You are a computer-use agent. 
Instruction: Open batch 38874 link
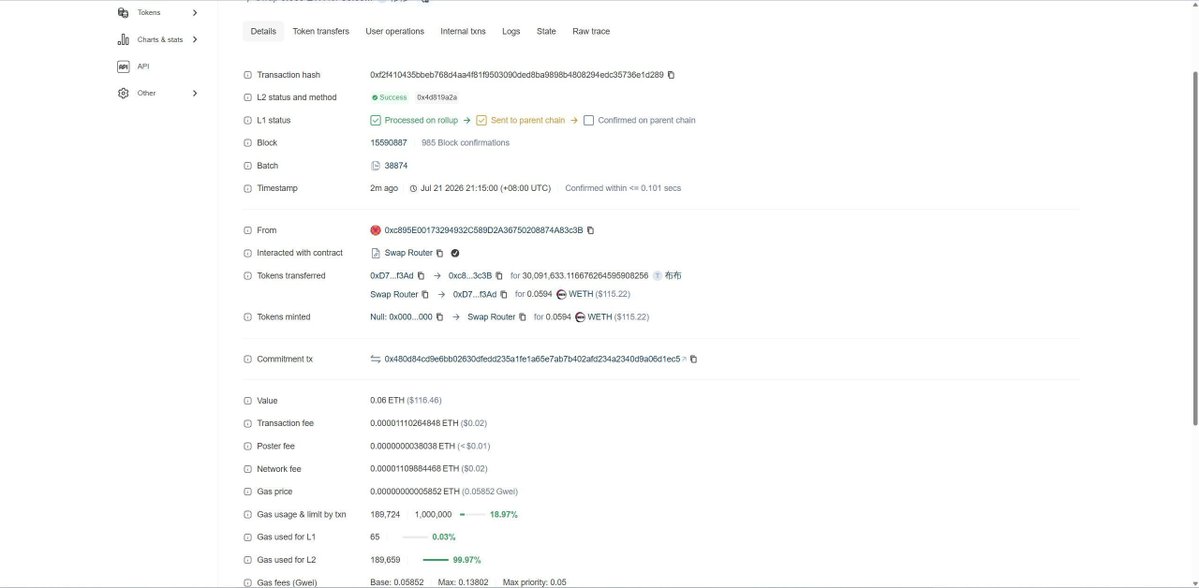pyautogui.click(x=396, y=166)
